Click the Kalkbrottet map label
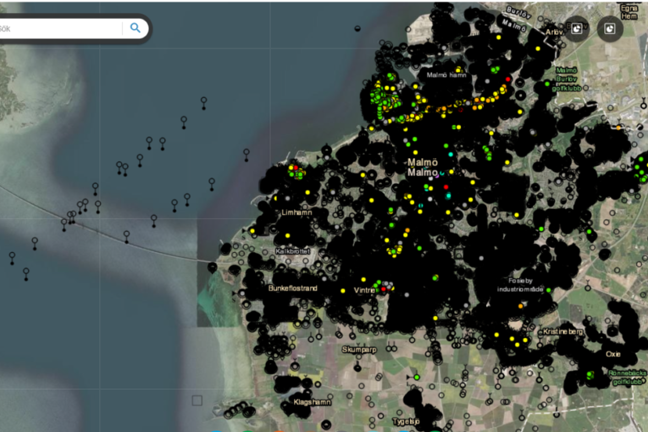This screenshot has height=432, width=648. (x=292, y=251)
